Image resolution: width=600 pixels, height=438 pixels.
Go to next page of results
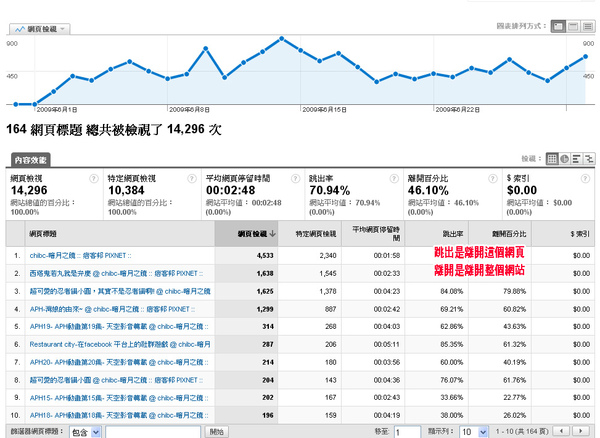[581, 431]
